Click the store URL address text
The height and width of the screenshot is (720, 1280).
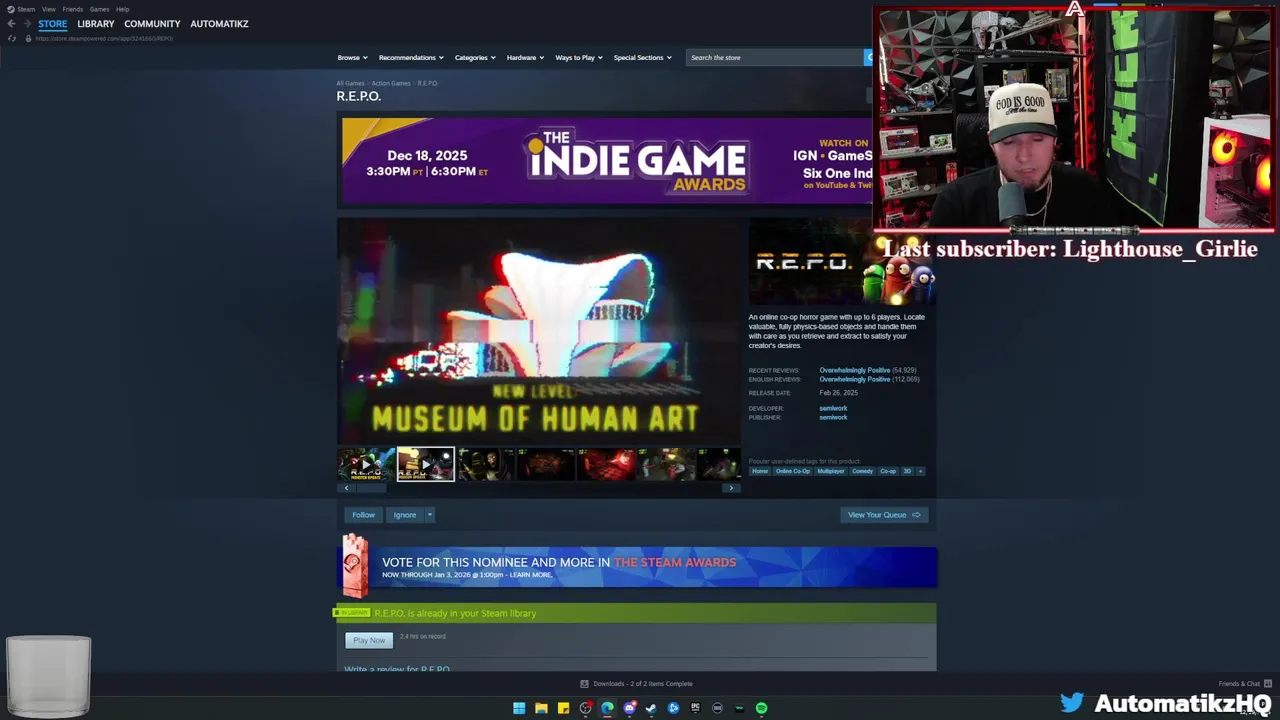[105, 38]
